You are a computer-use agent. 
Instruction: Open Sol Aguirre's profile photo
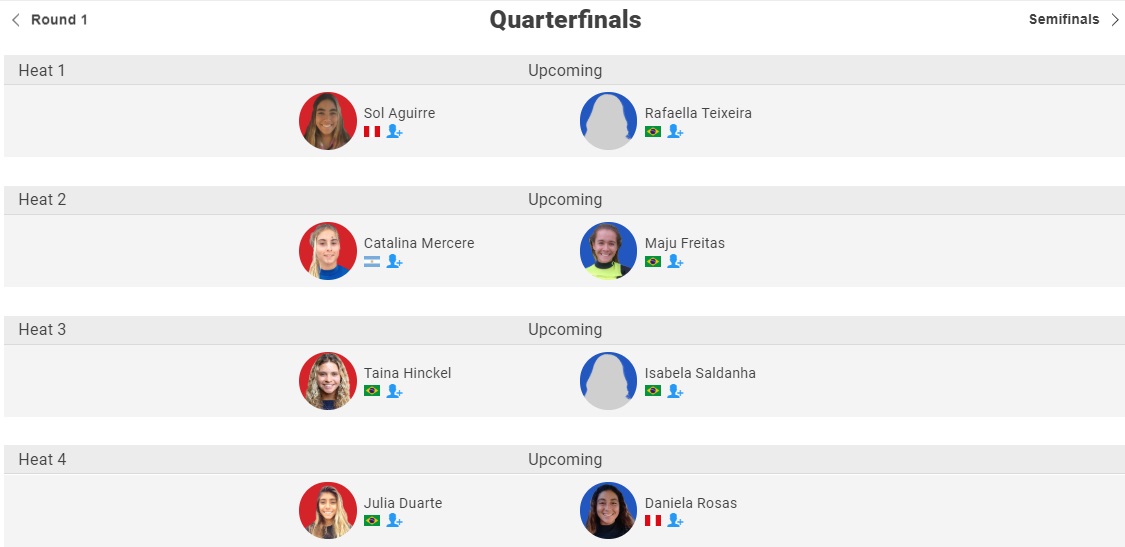pos(328,121)
